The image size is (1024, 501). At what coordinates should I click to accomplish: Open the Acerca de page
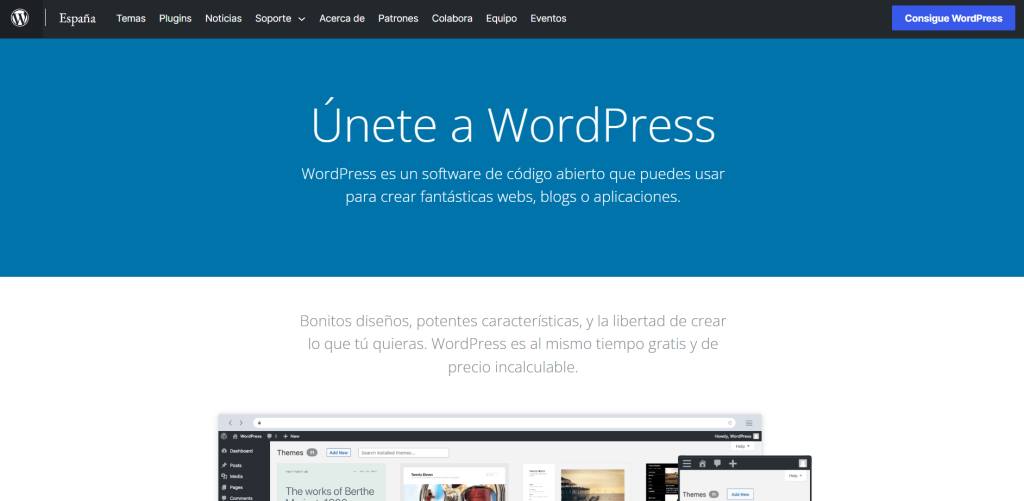(342, 18)
